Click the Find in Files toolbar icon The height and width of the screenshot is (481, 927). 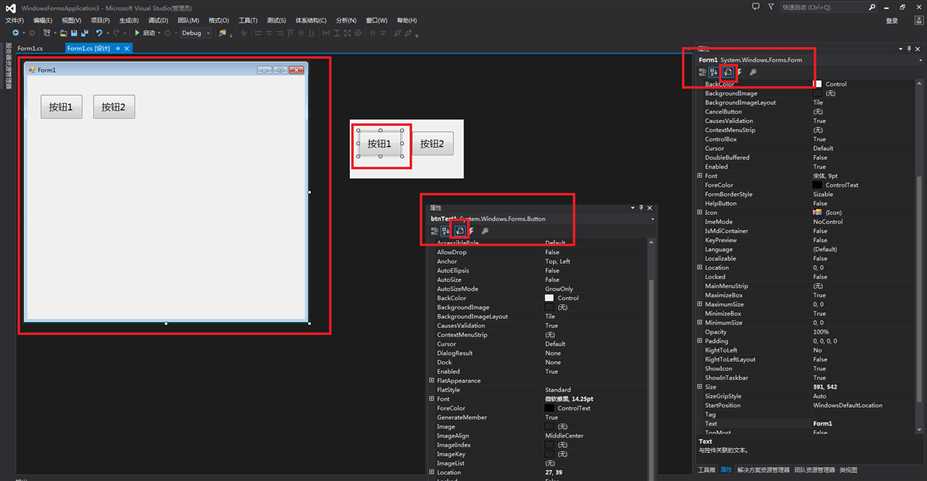[222, 33]
